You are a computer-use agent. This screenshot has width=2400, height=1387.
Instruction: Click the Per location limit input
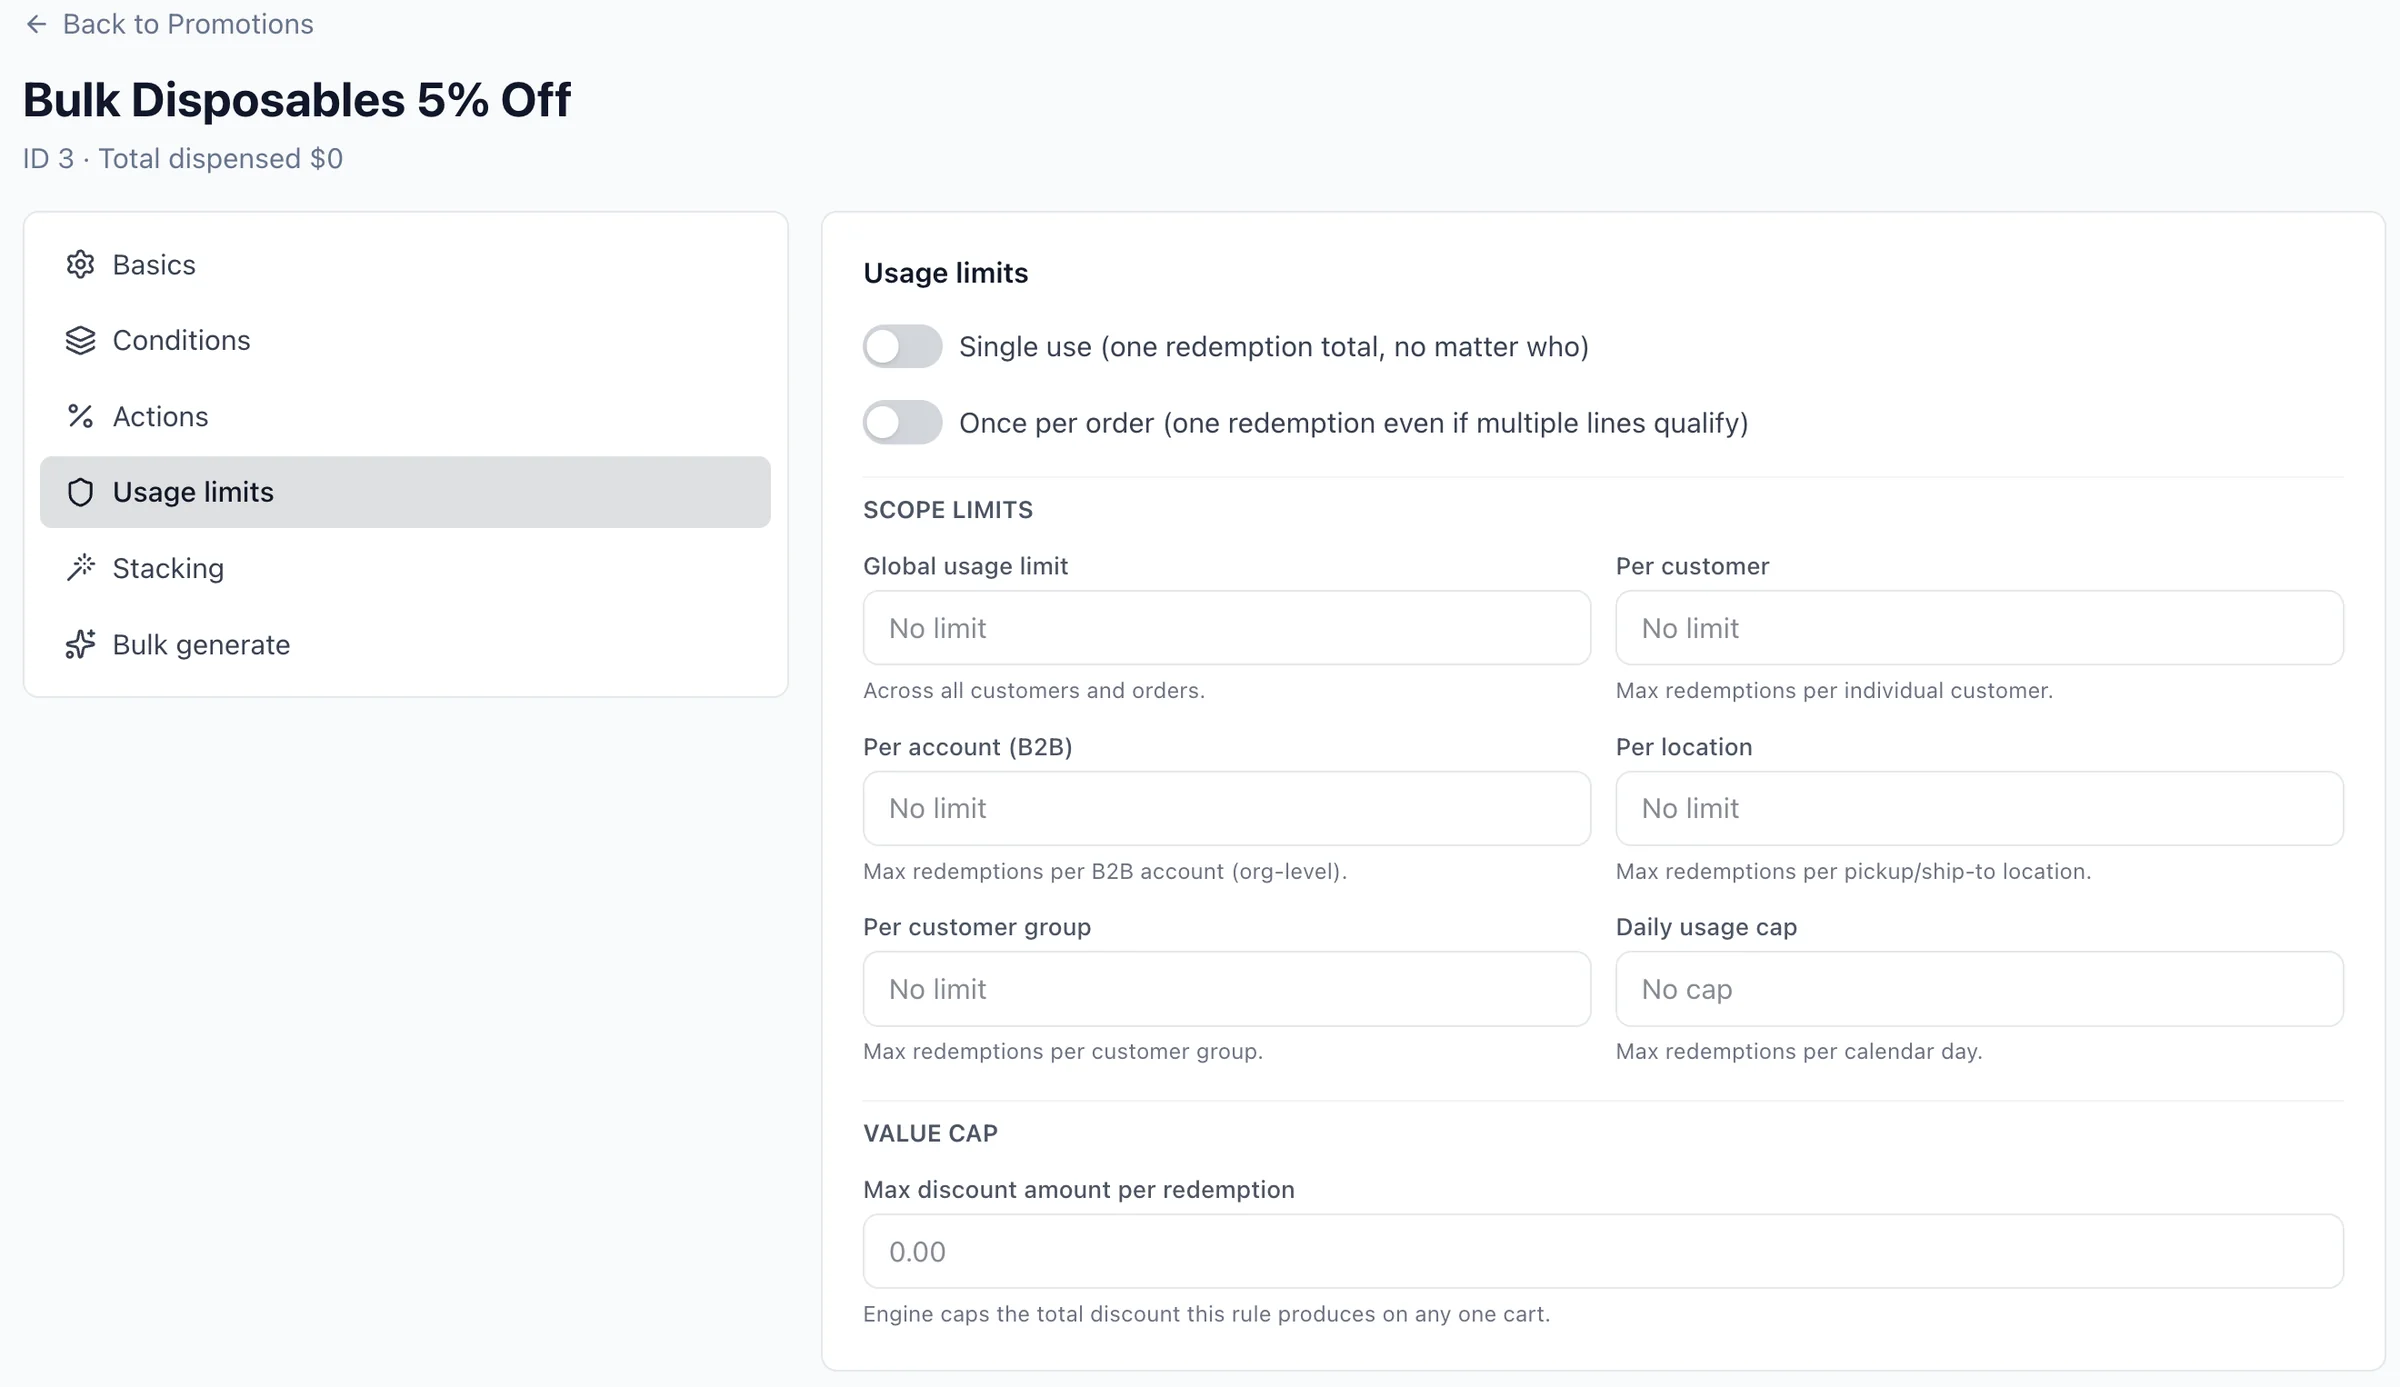1978,808
